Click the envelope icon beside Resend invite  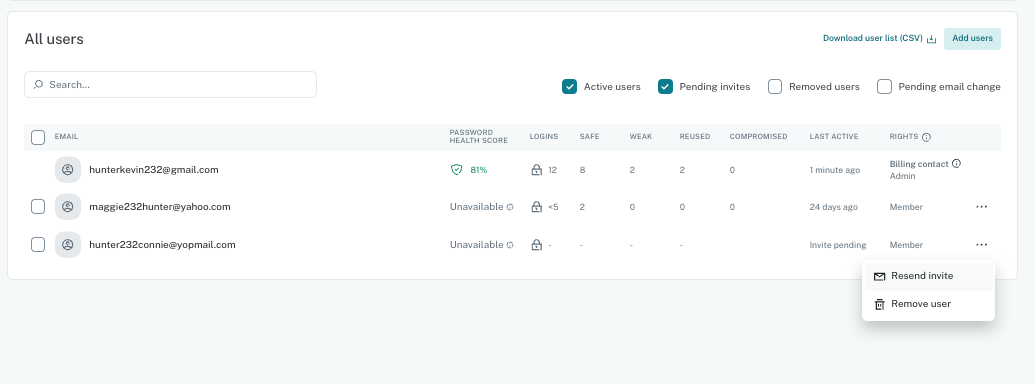879,276
